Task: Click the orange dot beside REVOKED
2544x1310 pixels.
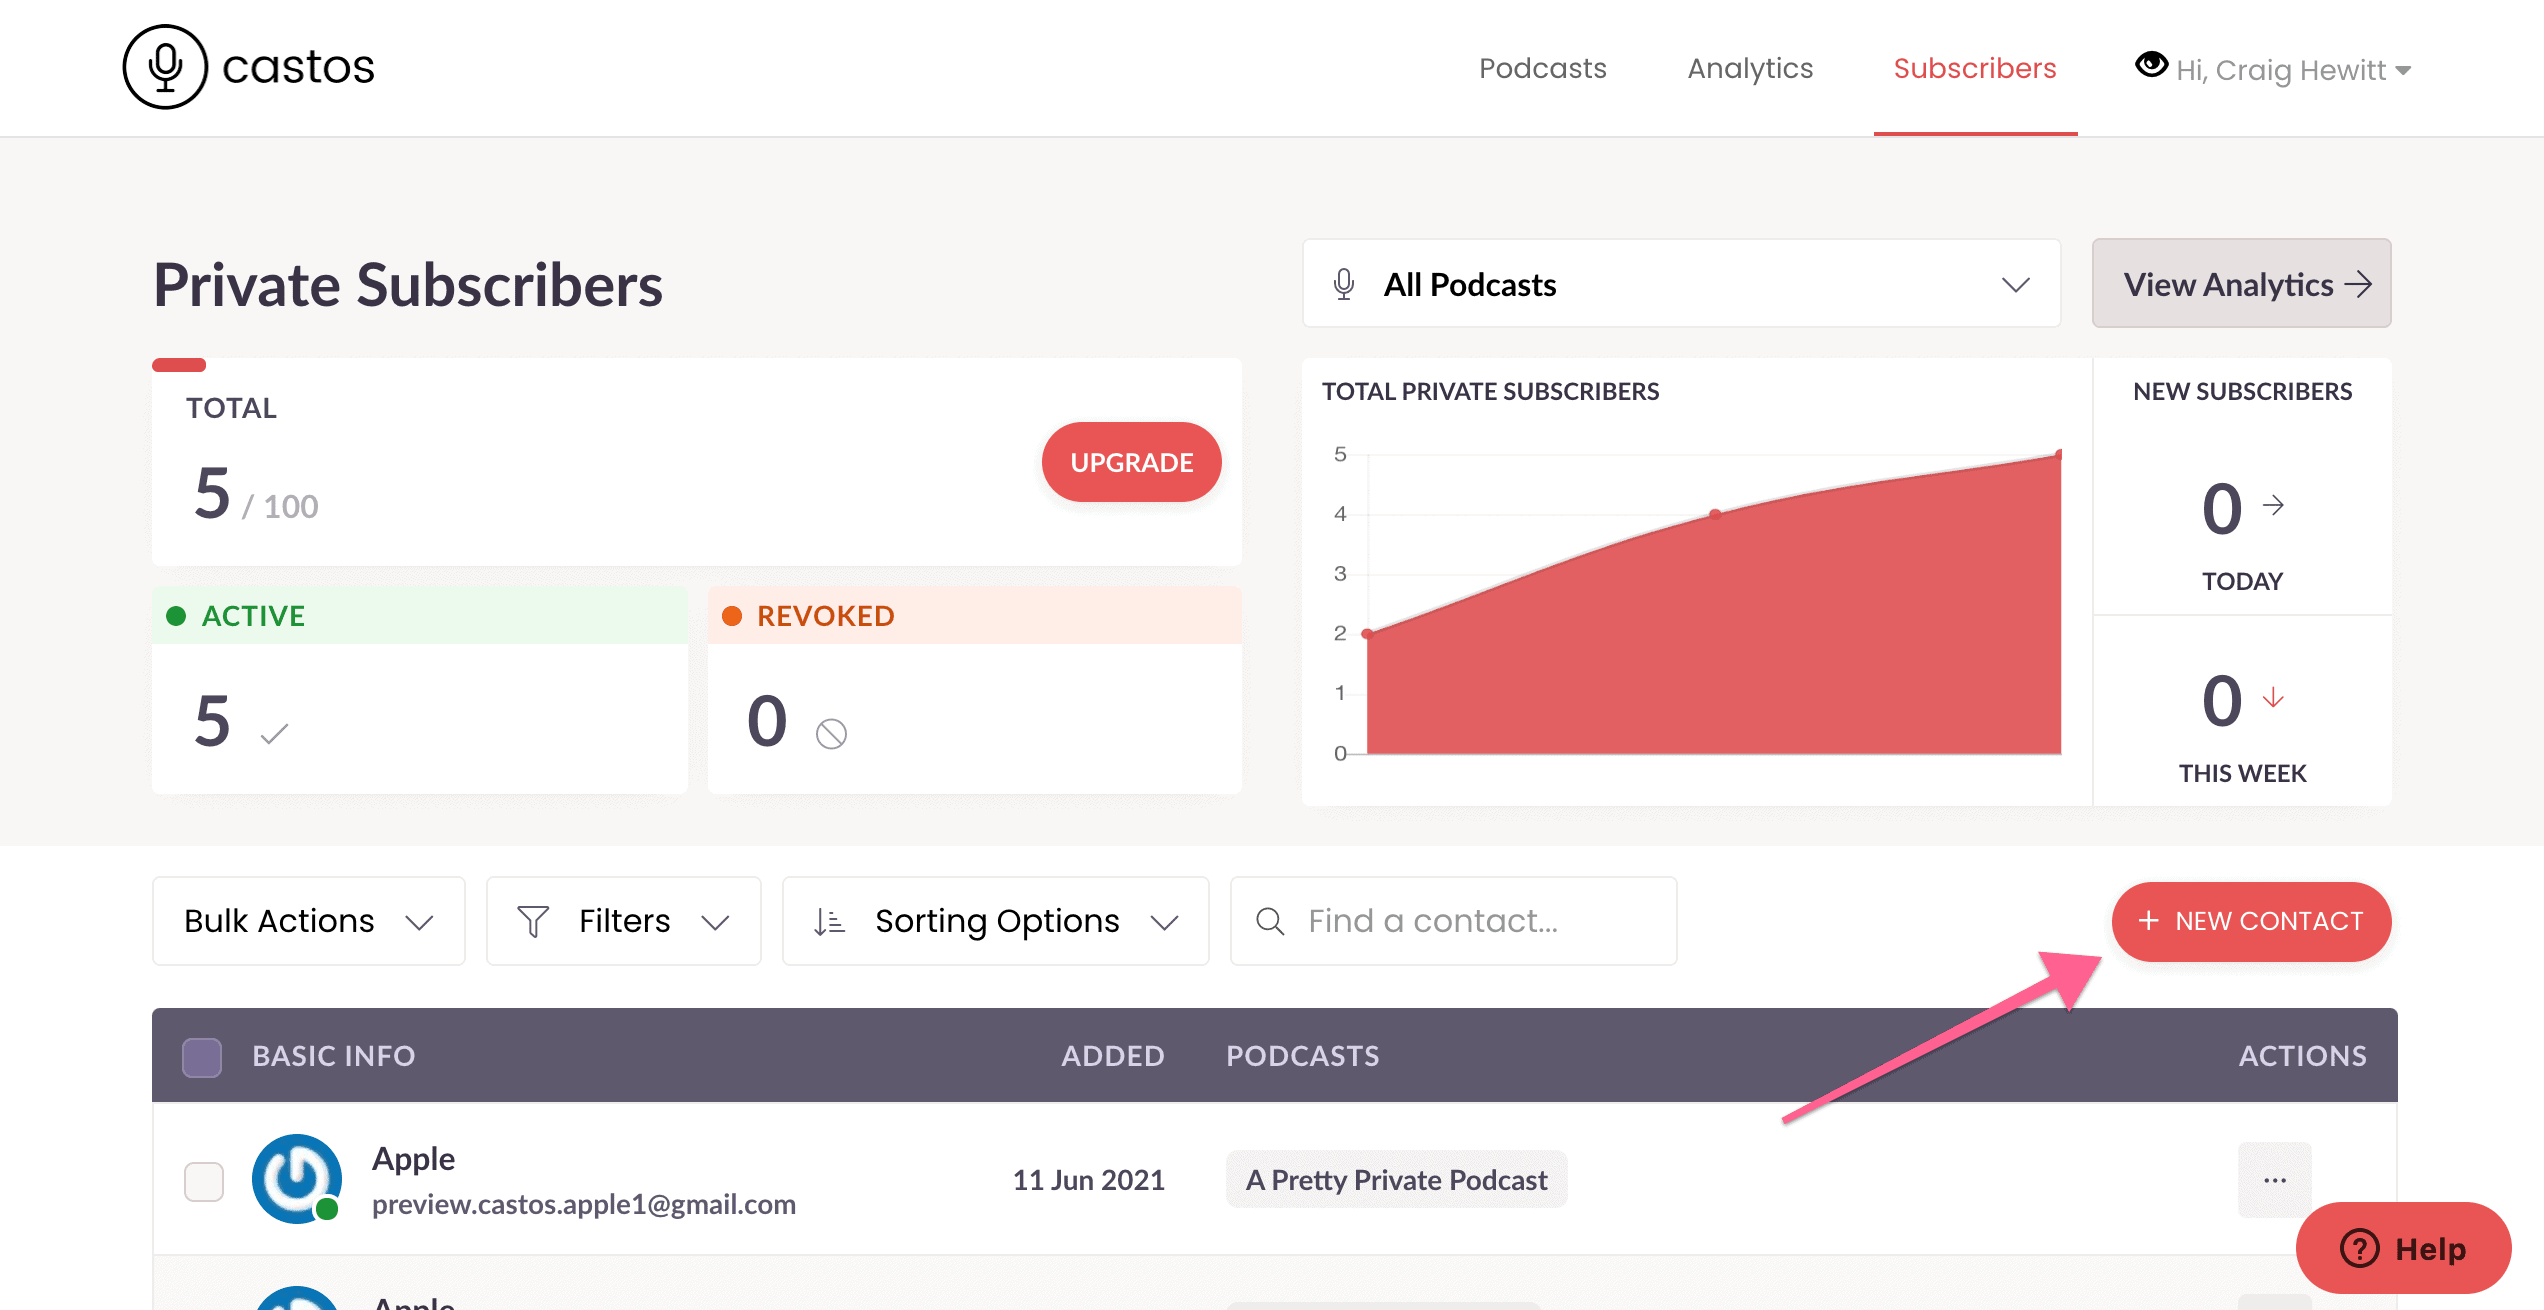Action: tap(732, 616)
